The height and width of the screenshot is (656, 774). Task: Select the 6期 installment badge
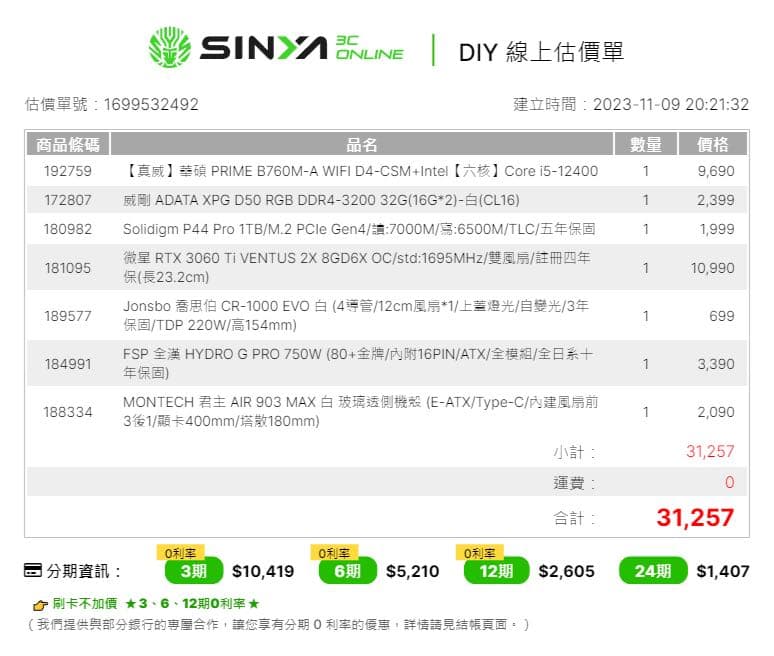pyautogui.click(x=348, y=571)
